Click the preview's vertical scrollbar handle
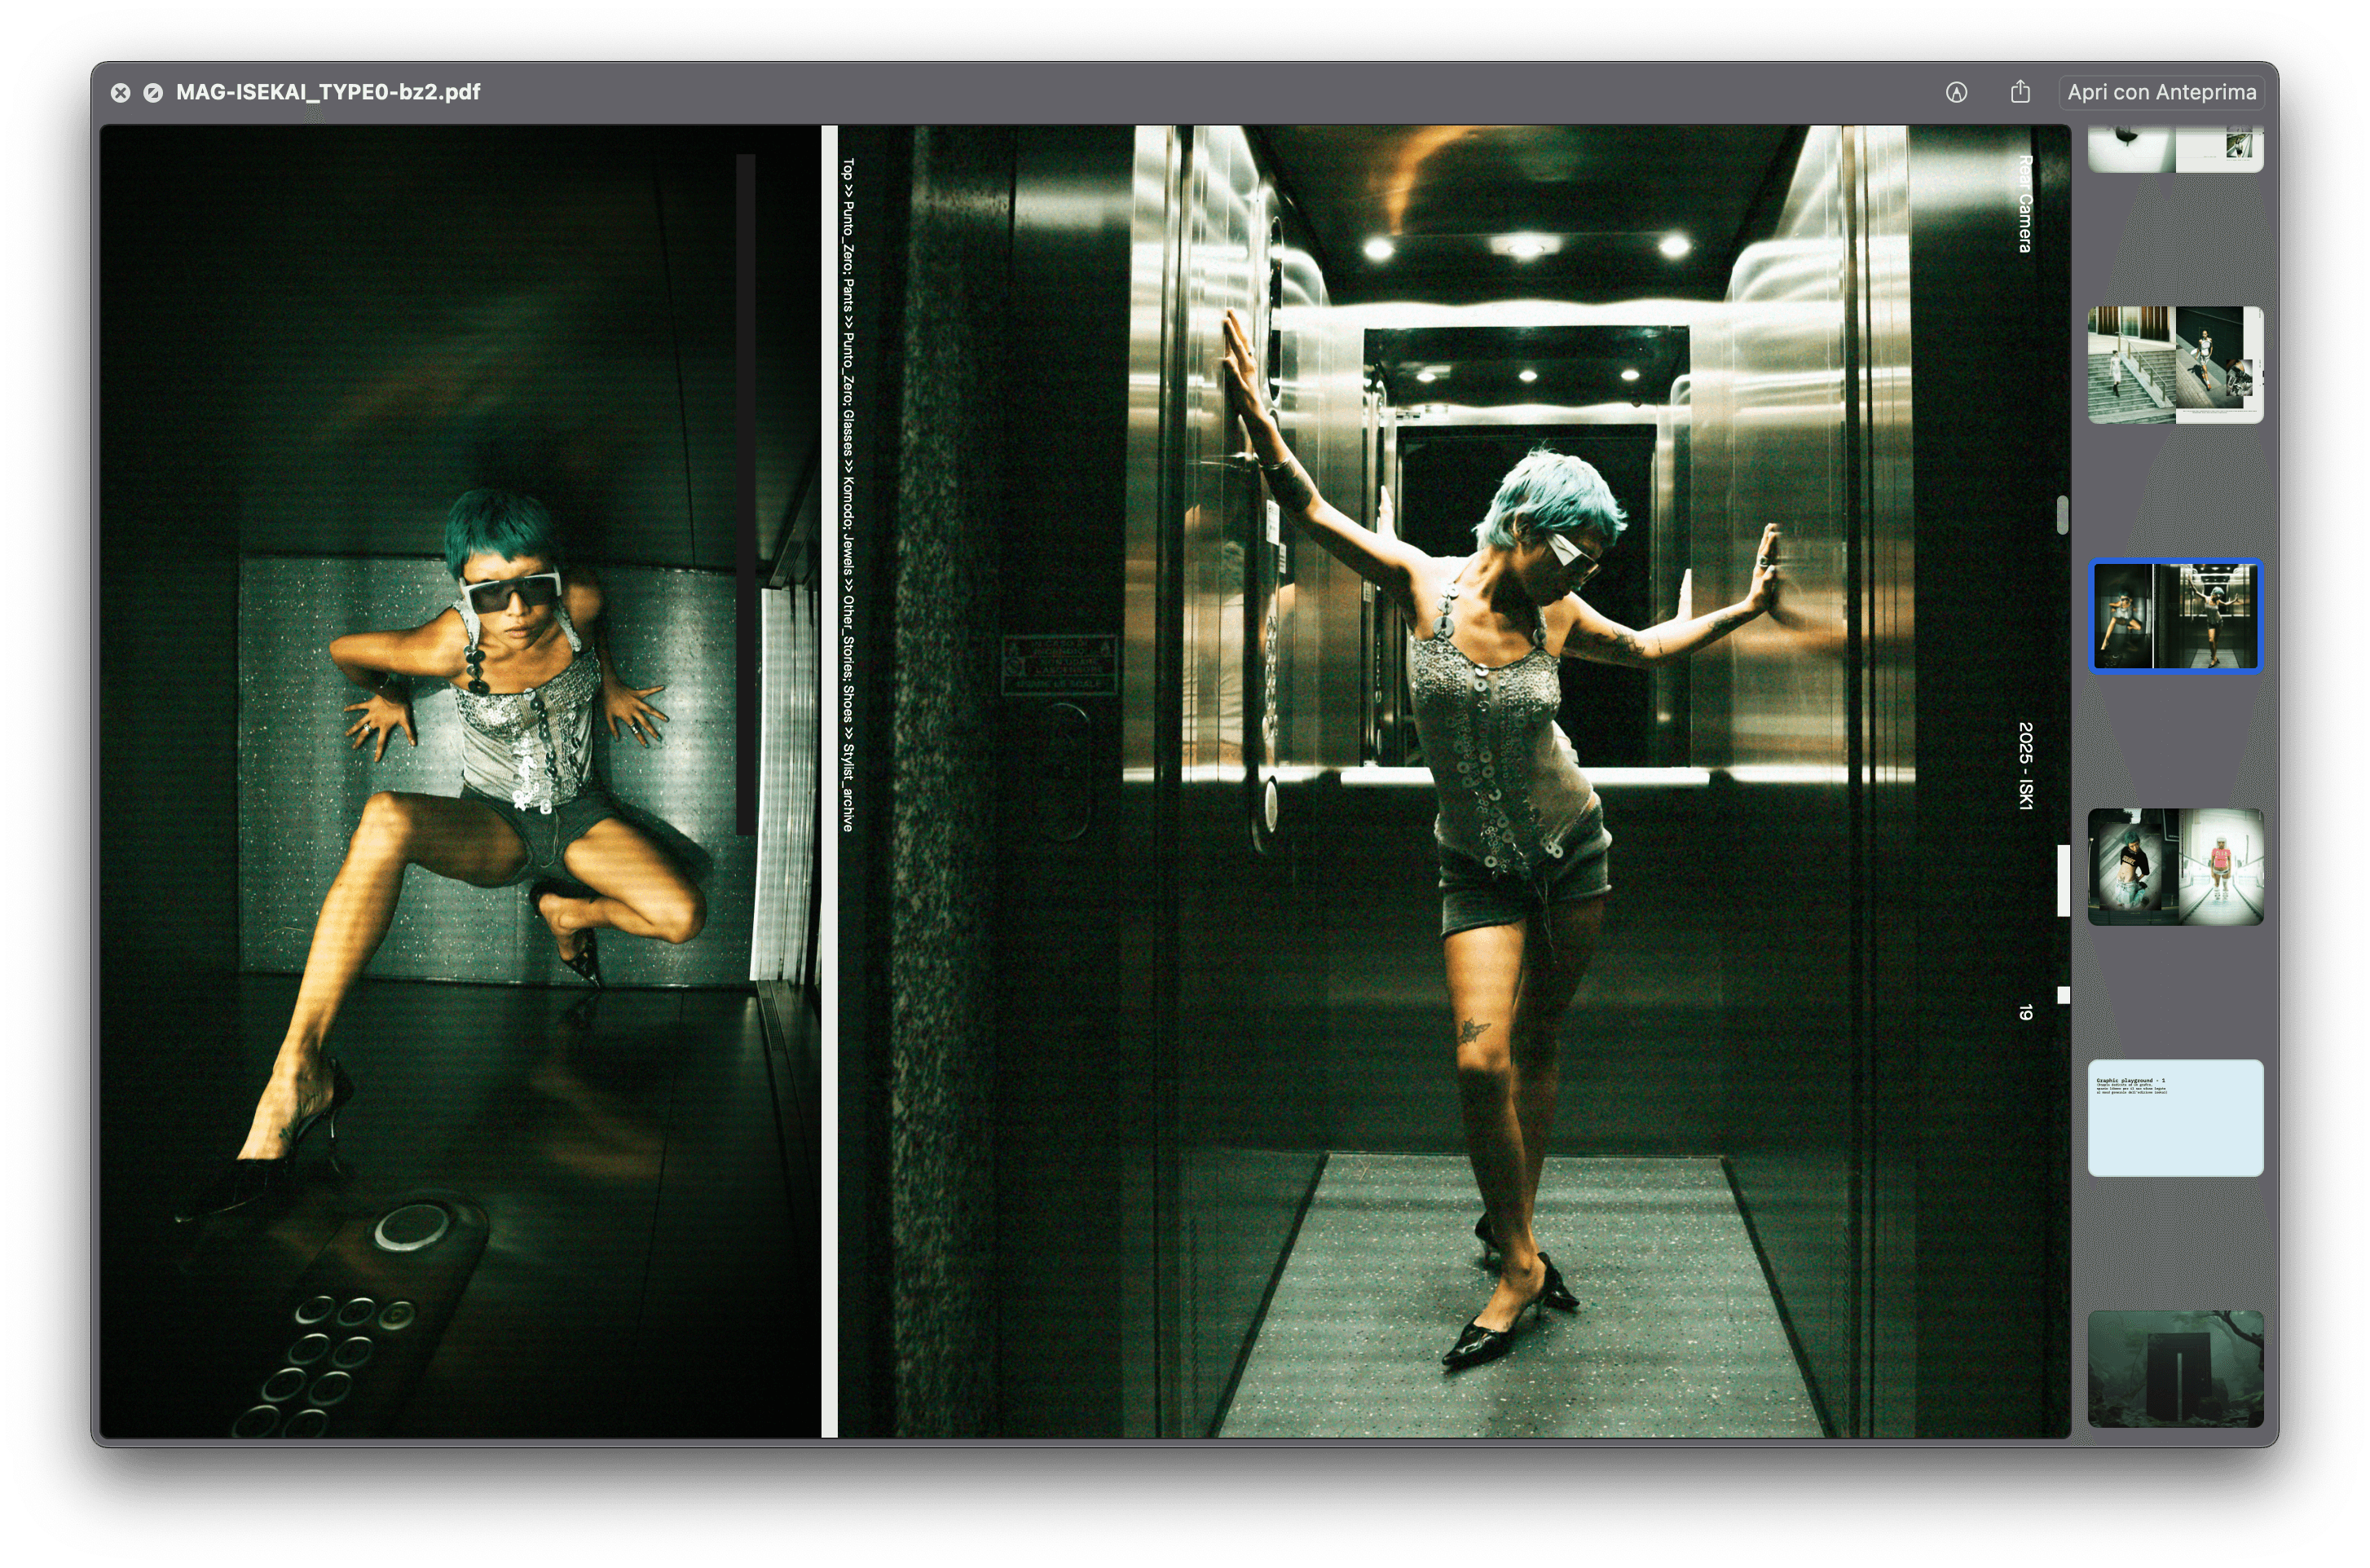The height and width of the screenshot is (1568, 2370). click(2062, 515)
